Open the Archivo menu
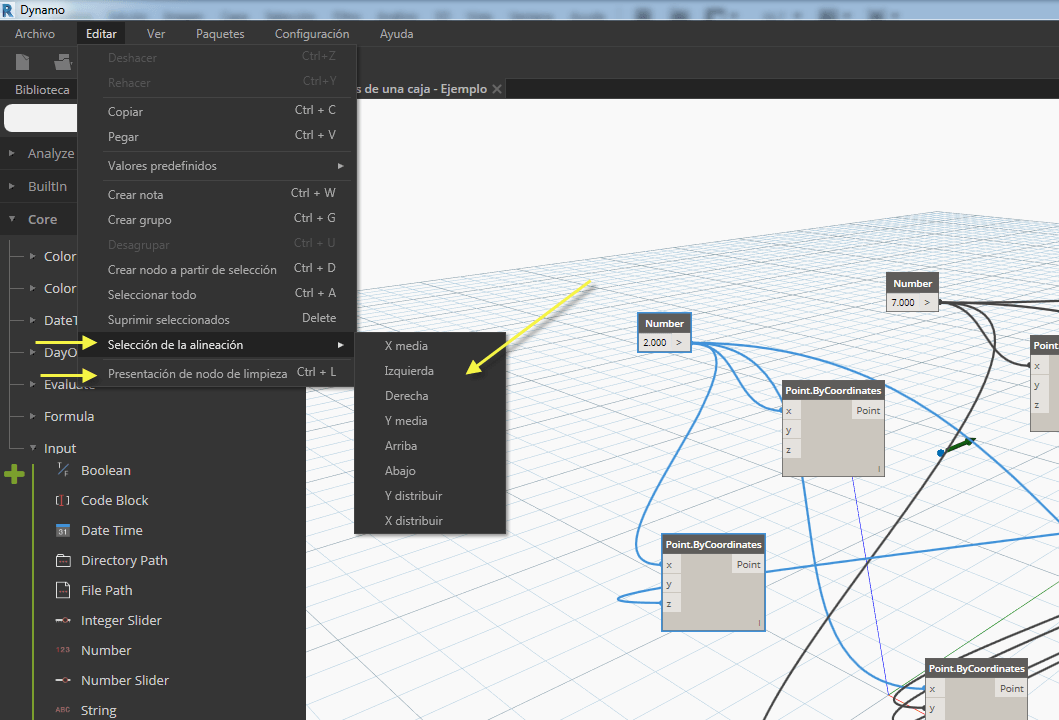Screen dimensions: 1059x720 [x=35, y=34]
